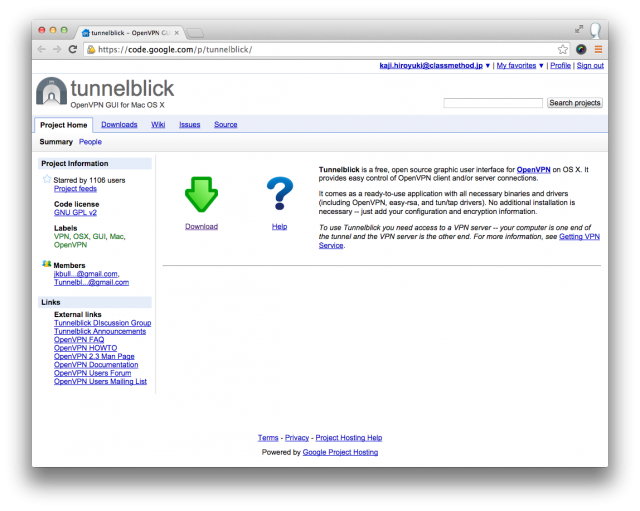This screenshot has height=511, width=640.
Task: Go back using the browser back arrow
Action: [x=42, y=49]
